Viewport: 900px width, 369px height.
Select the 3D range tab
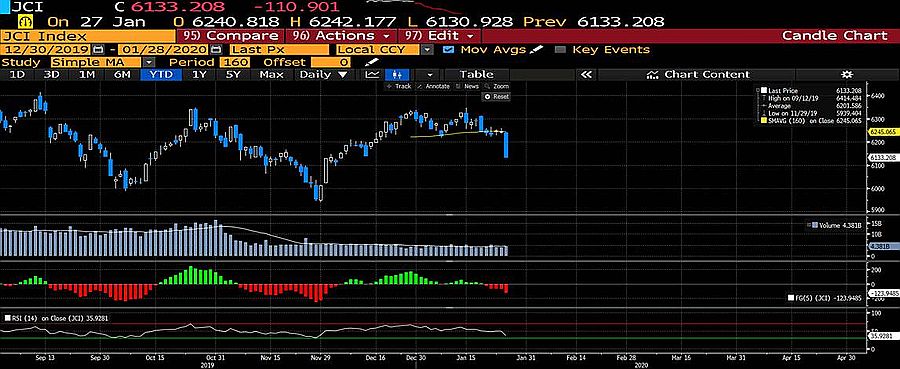click(52, 75)
